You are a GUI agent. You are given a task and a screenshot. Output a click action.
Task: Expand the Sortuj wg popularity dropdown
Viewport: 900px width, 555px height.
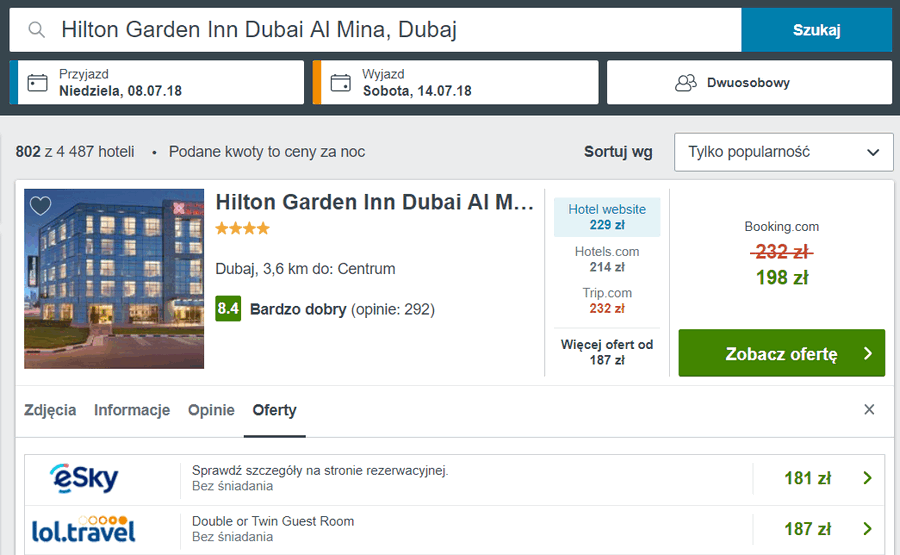coord(783,152)
